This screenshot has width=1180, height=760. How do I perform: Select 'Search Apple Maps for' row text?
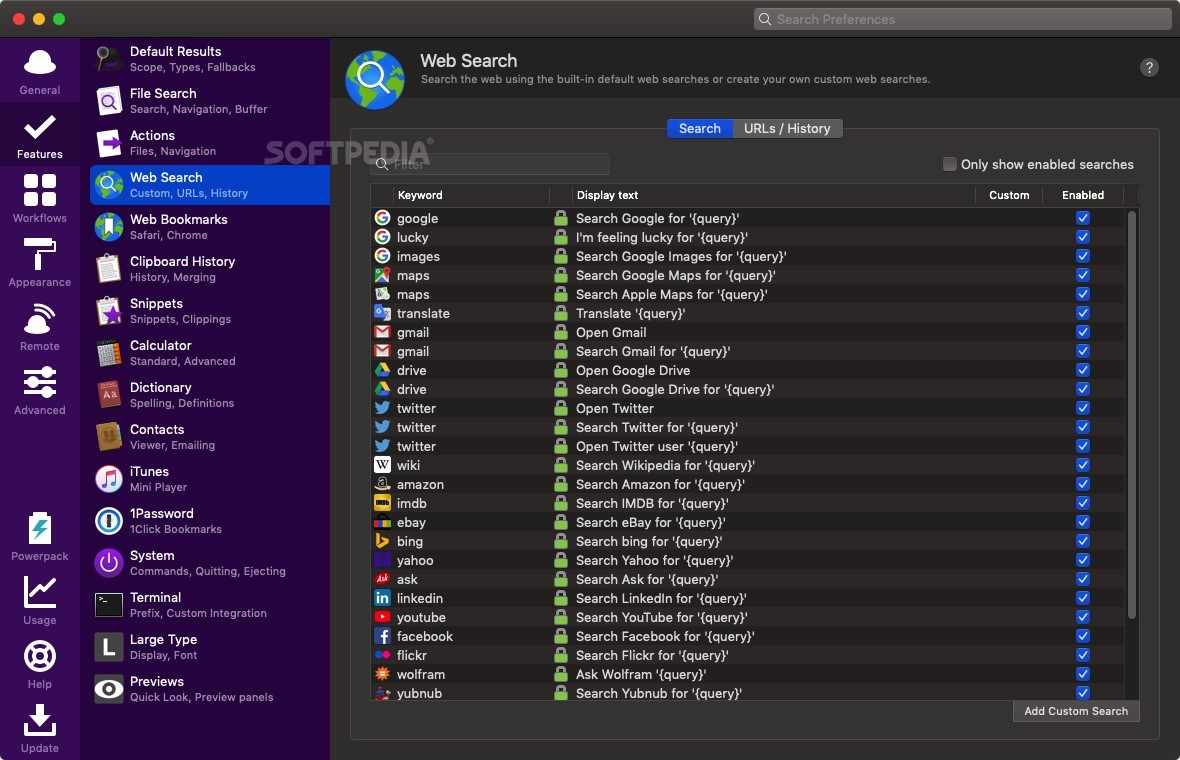click(671, 294)
